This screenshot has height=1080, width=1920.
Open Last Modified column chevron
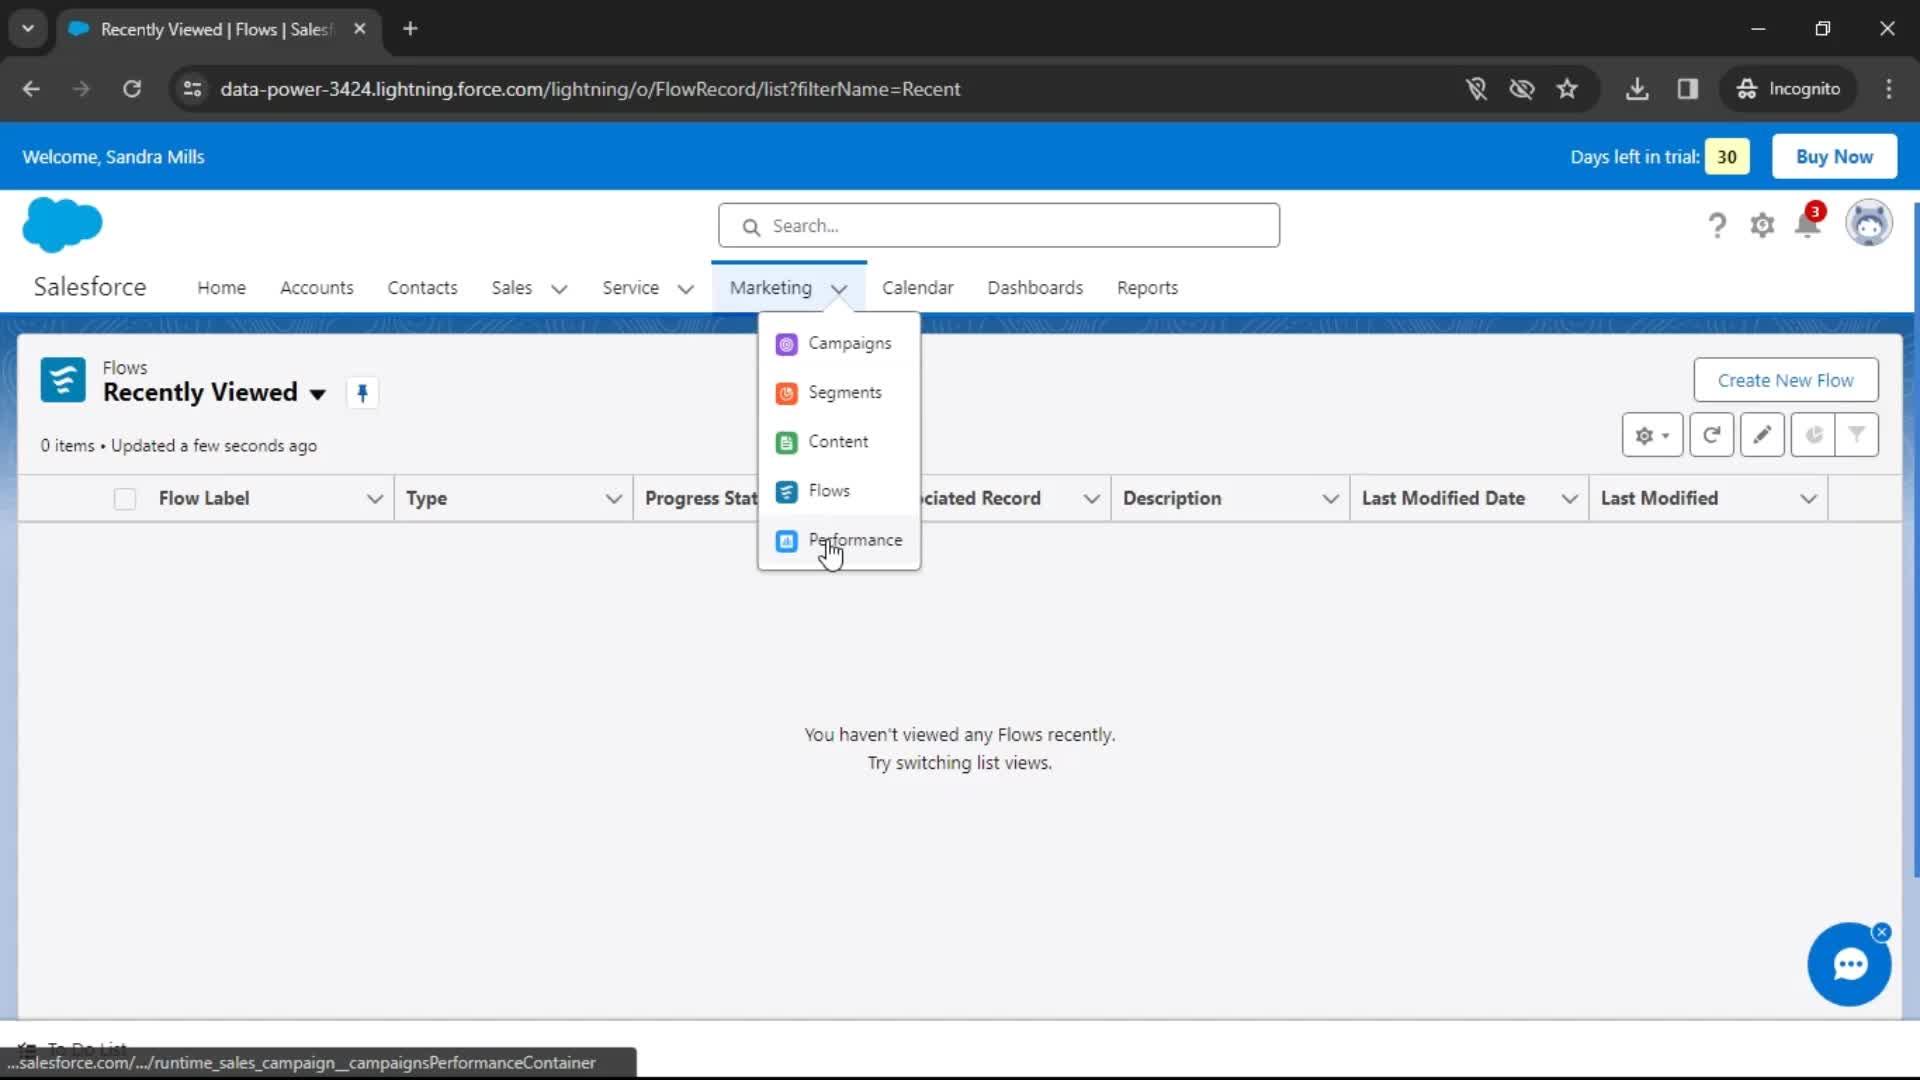point(1808,499)
